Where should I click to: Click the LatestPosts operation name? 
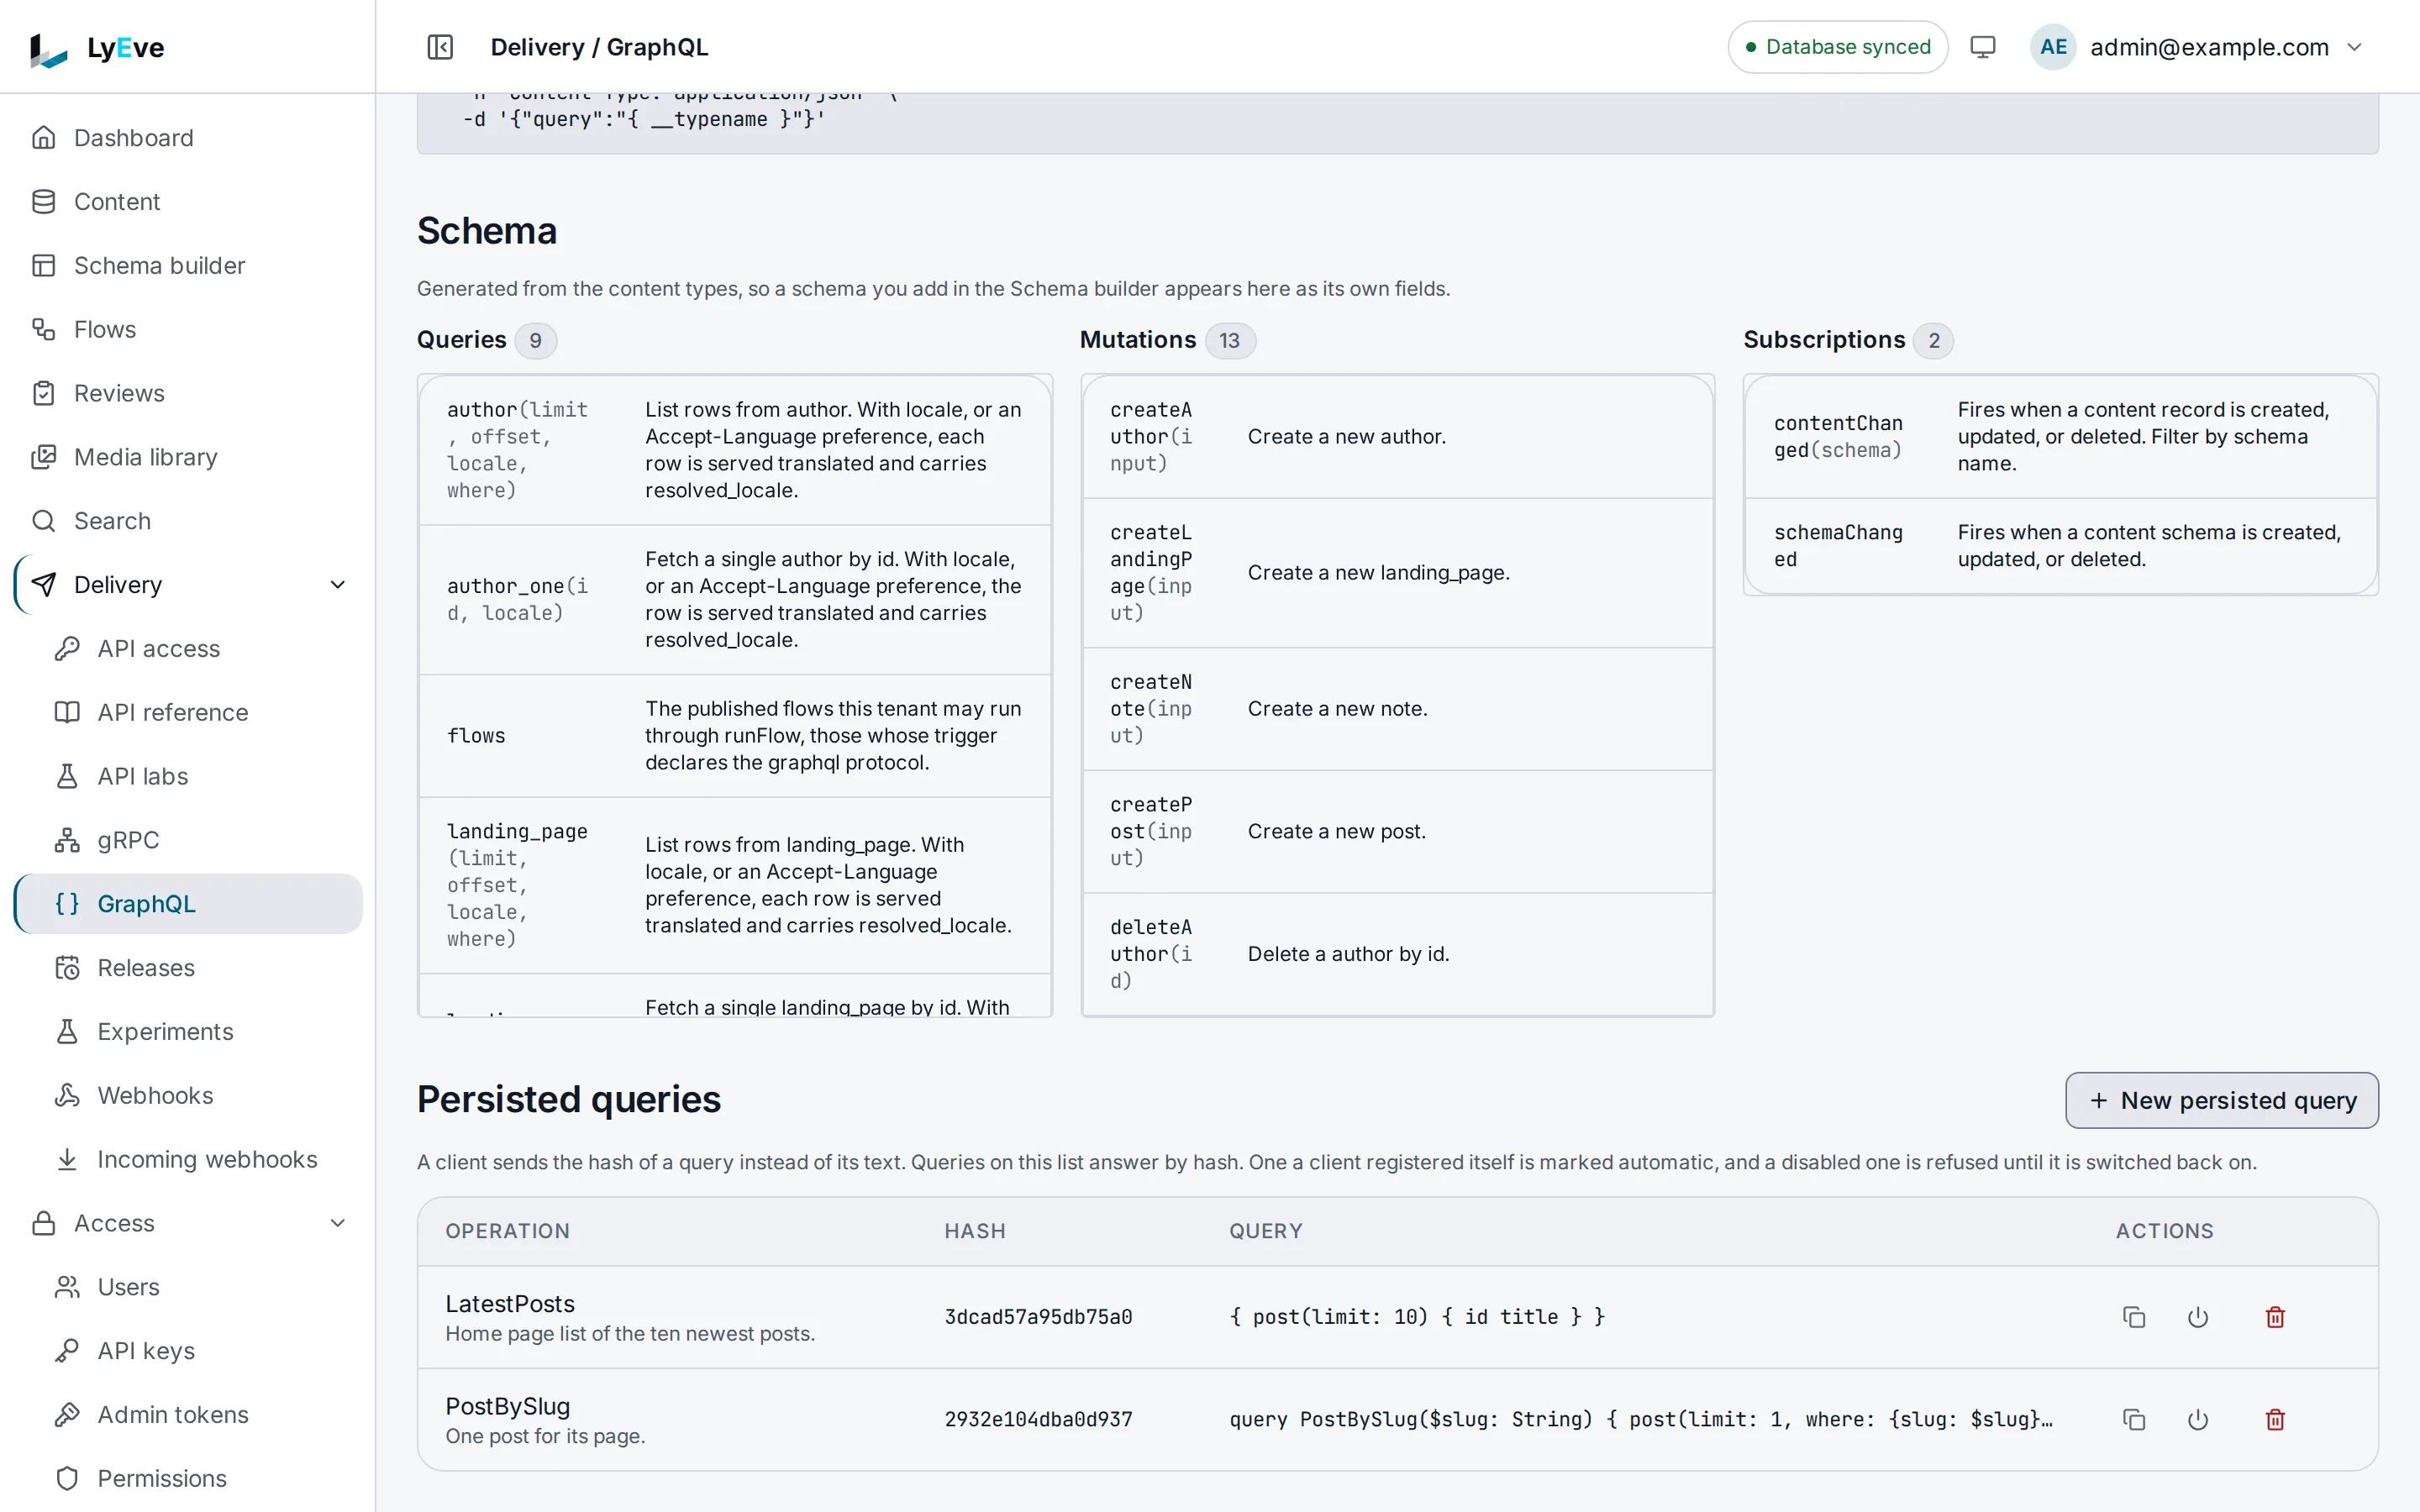(510, 1304)
